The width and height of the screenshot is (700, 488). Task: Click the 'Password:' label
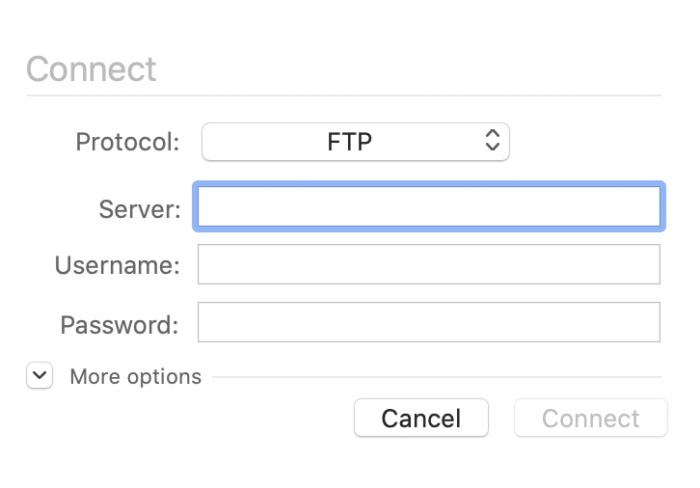119,324
